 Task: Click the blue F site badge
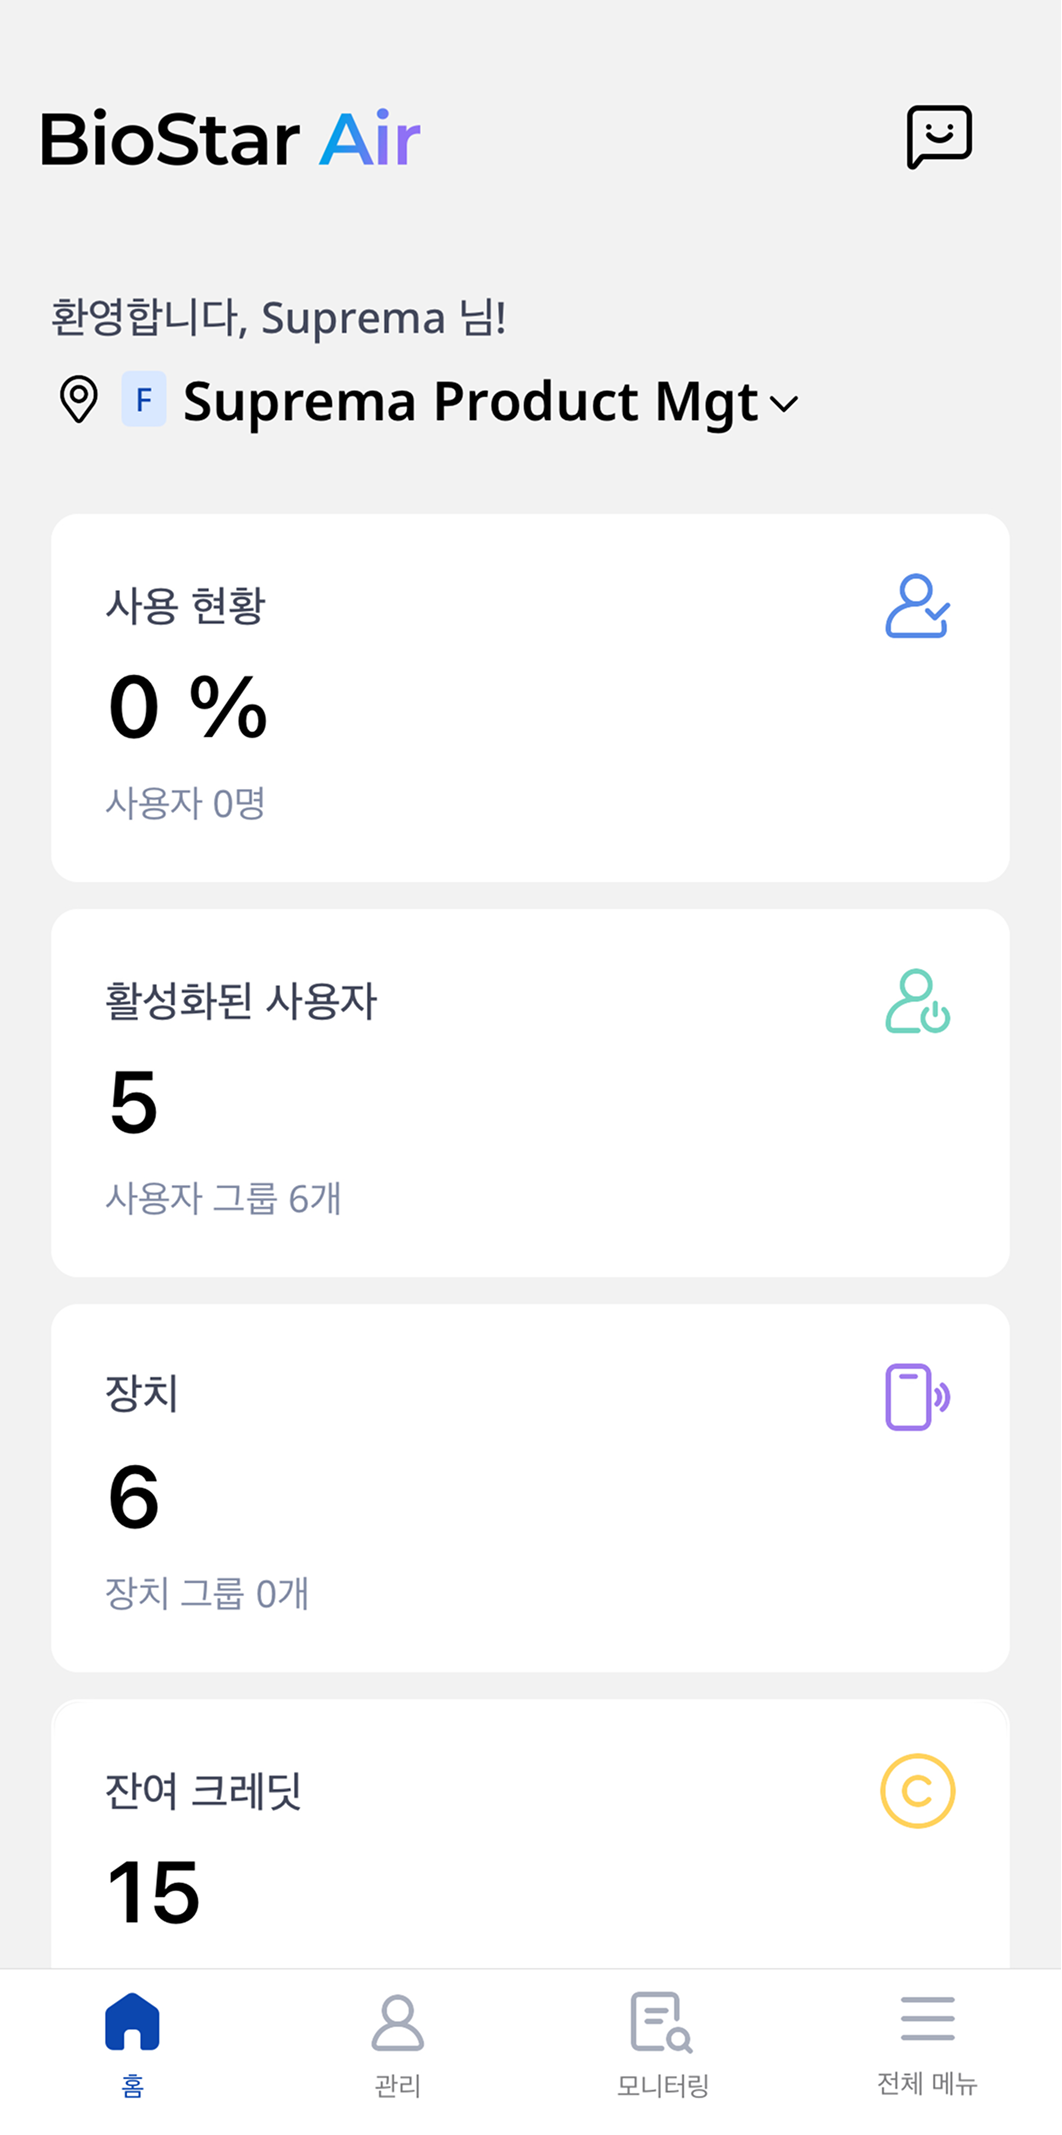[x=144, y=400]
